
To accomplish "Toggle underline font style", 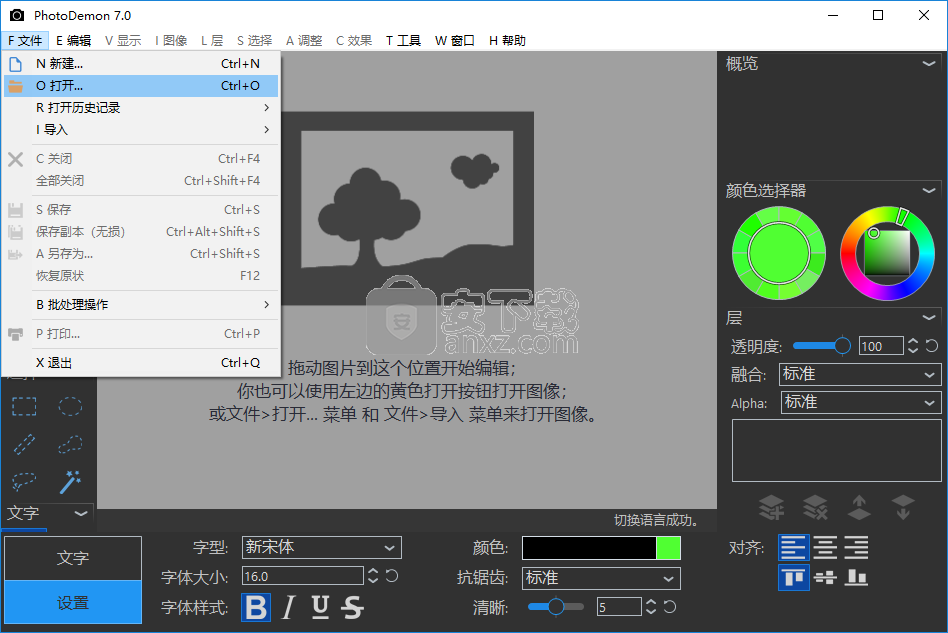I will pos(320,607).
